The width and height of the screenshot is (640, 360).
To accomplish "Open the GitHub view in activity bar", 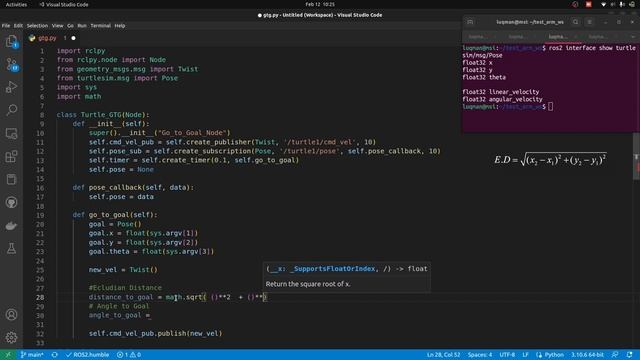I will (11, 202).
